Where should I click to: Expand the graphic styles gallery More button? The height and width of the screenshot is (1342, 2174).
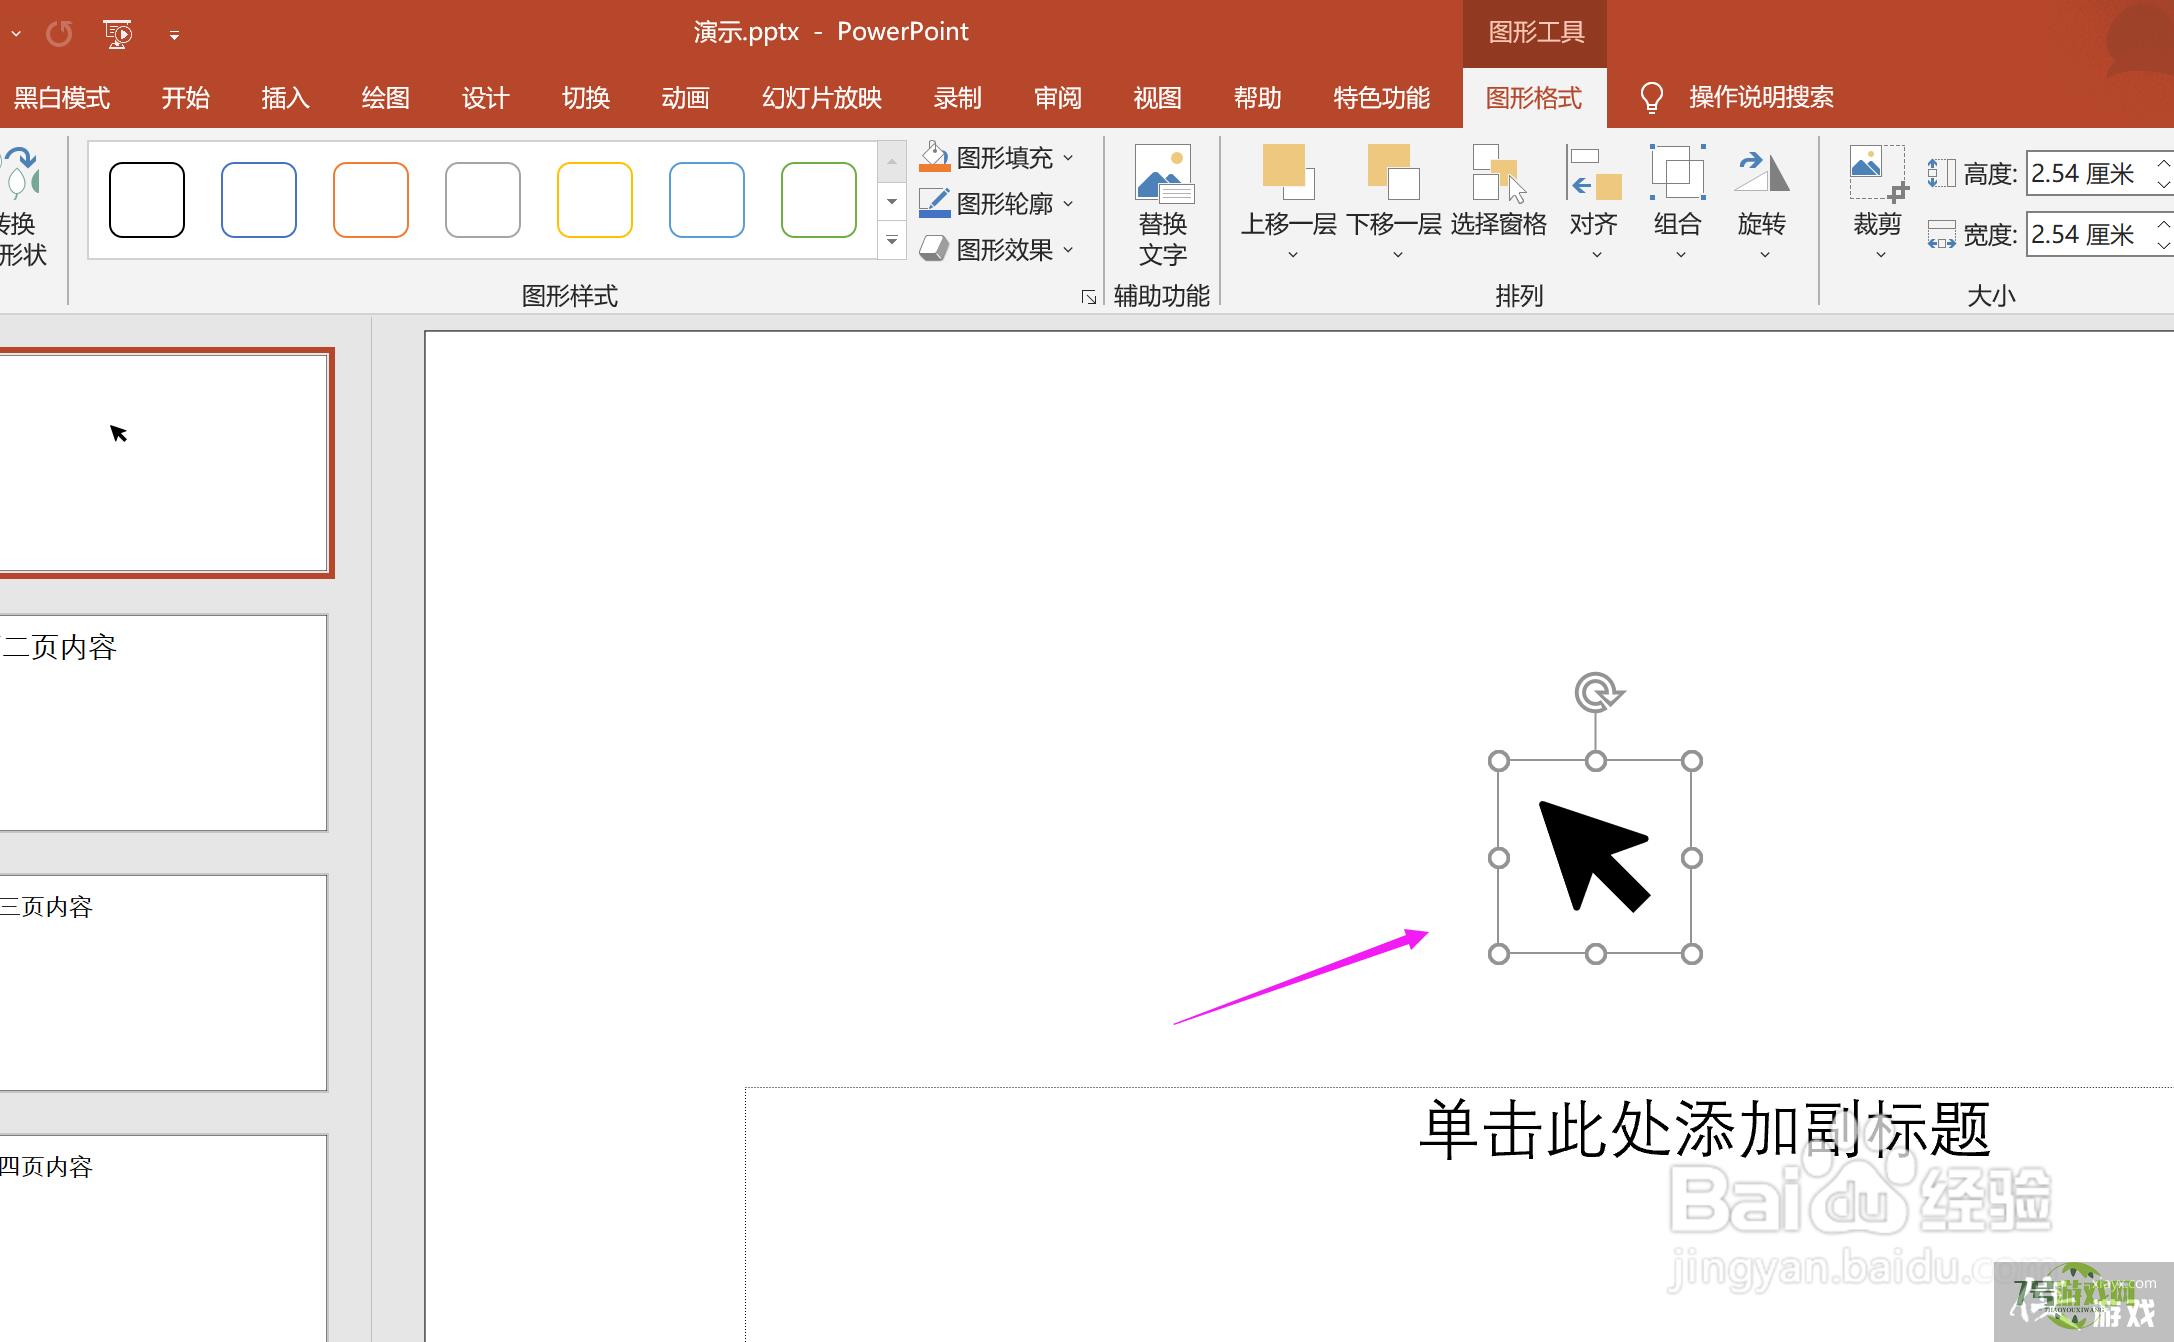tap(892, 241)
